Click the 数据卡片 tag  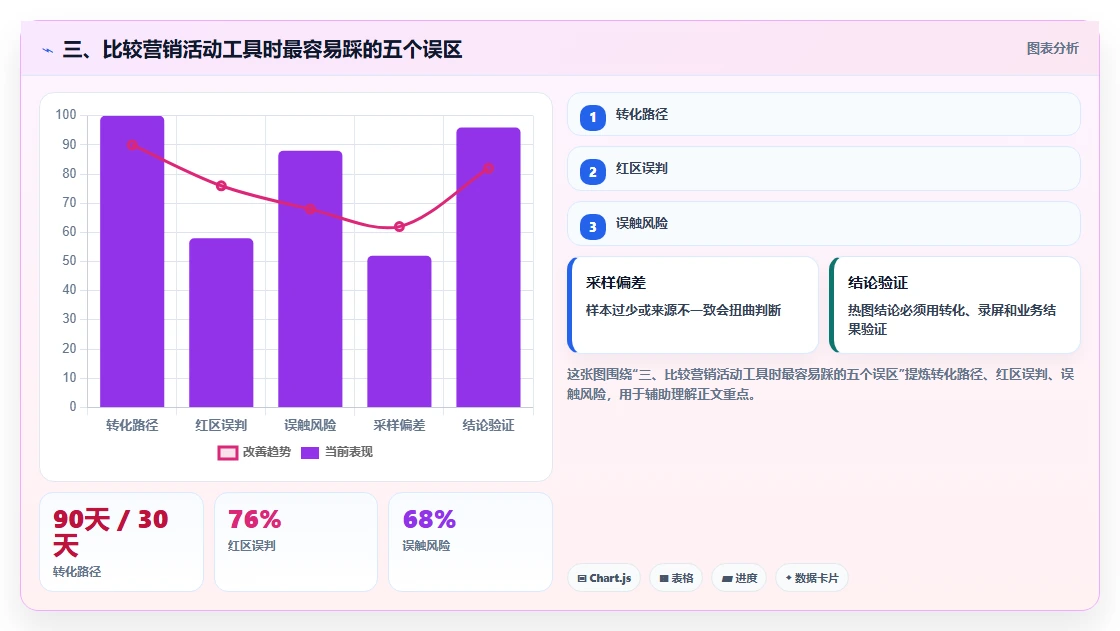(811, 578)
